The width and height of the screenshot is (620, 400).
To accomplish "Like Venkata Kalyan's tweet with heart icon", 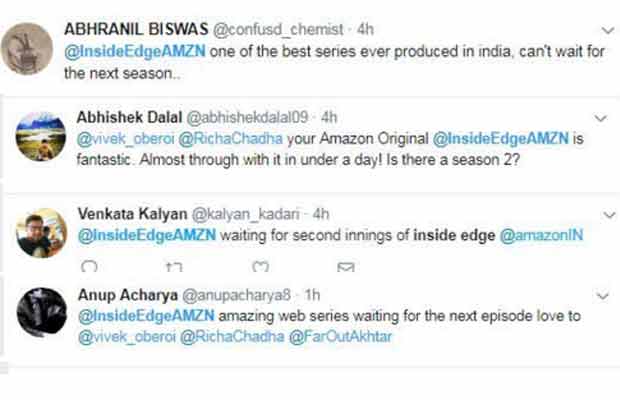I will click(x=261, y=266).
